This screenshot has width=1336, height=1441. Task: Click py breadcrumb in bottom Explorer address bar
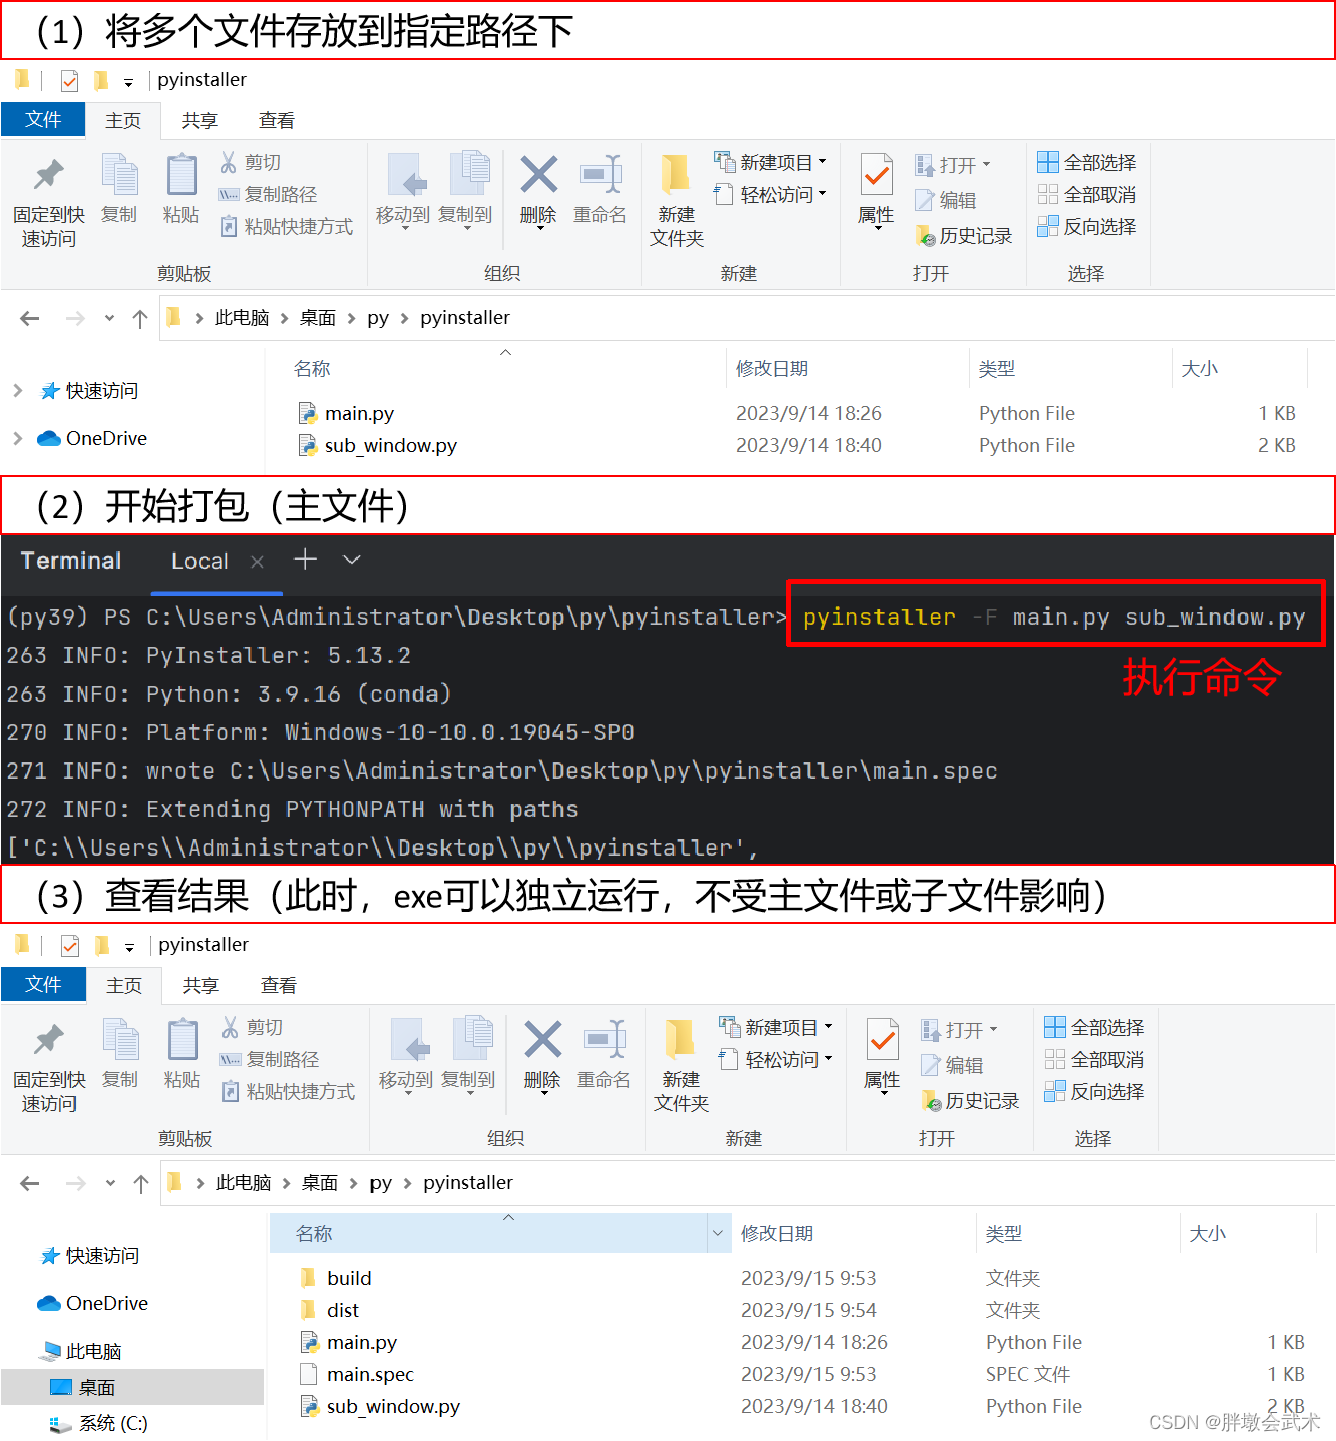[x=380, y=1183]
